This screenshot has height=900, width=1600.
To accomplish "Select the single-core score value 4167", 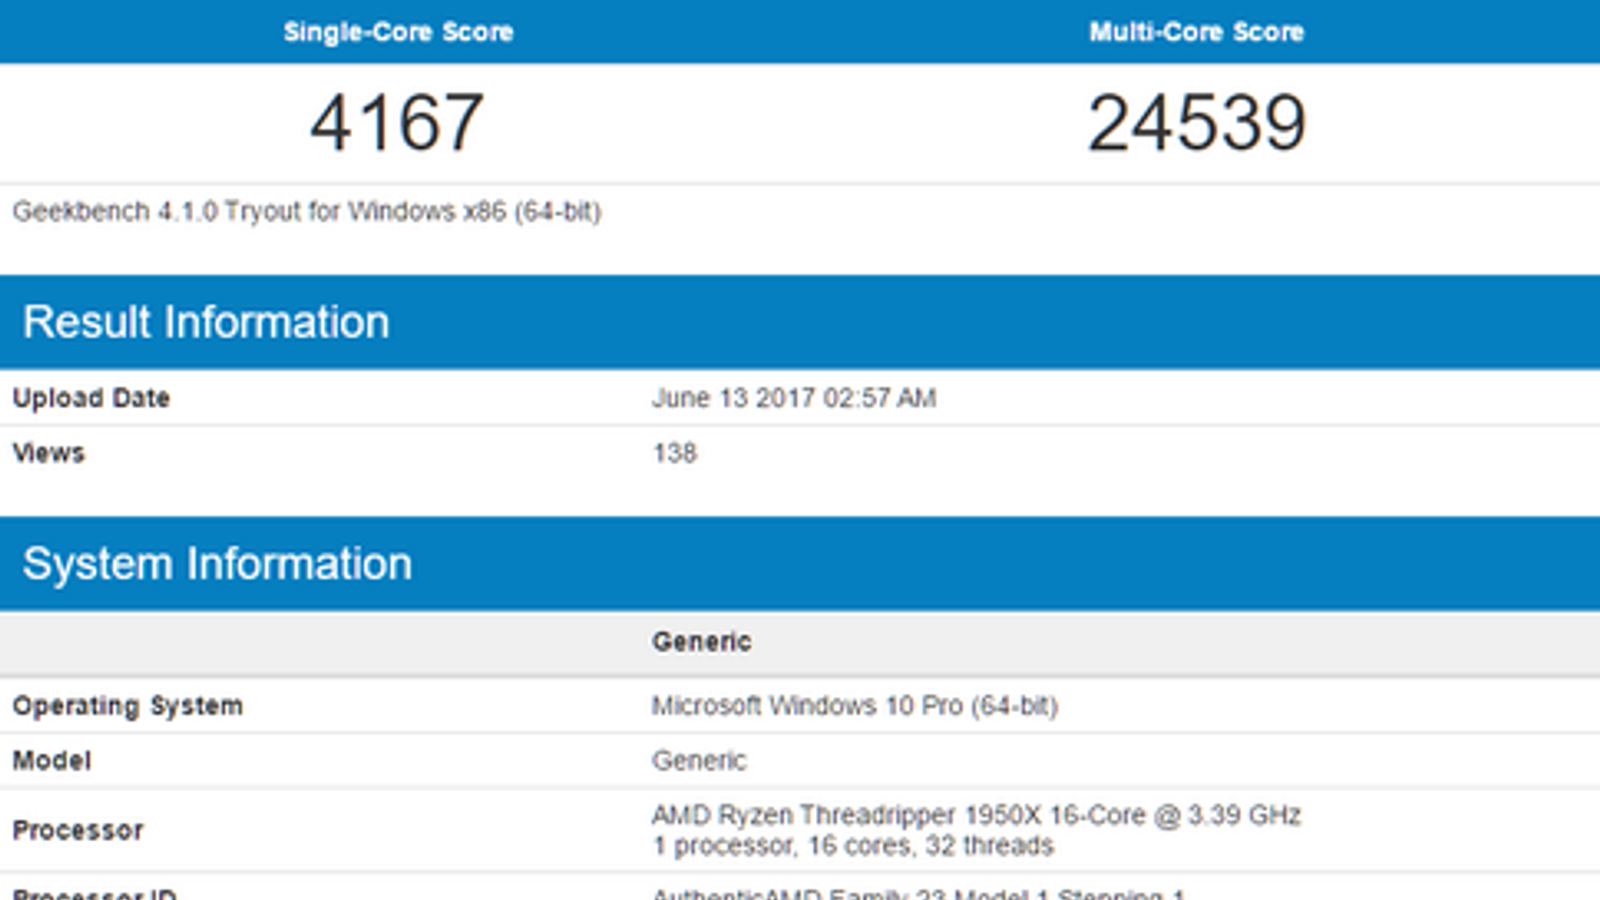I will coord(397,123).
